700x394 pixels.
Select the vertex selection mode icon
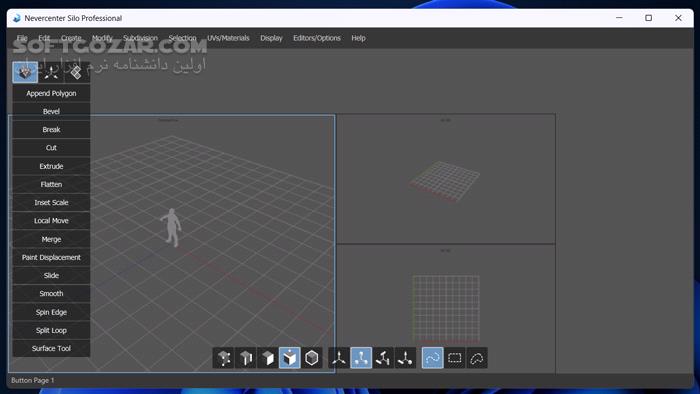224,358
